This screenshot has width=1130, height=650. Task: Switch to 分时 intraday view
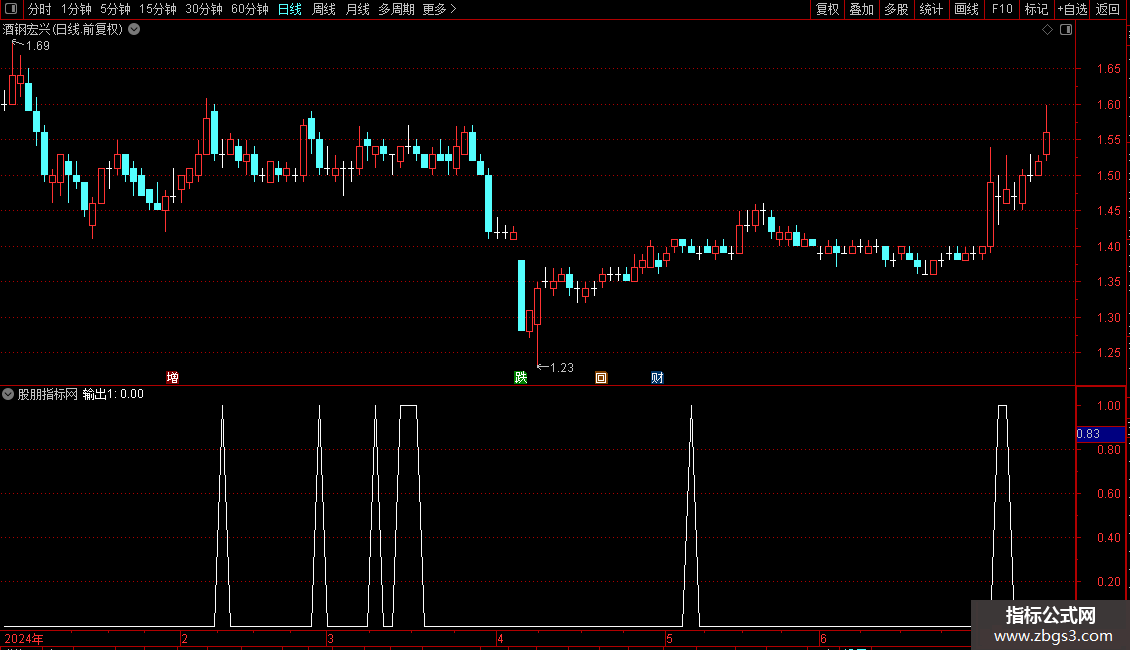pyautogui.click(x=40, y=9)
